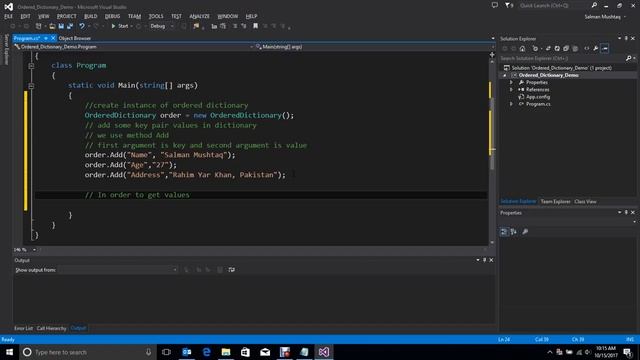
Task: Close the Program.cs tab
Action: [x=53, y=38]
